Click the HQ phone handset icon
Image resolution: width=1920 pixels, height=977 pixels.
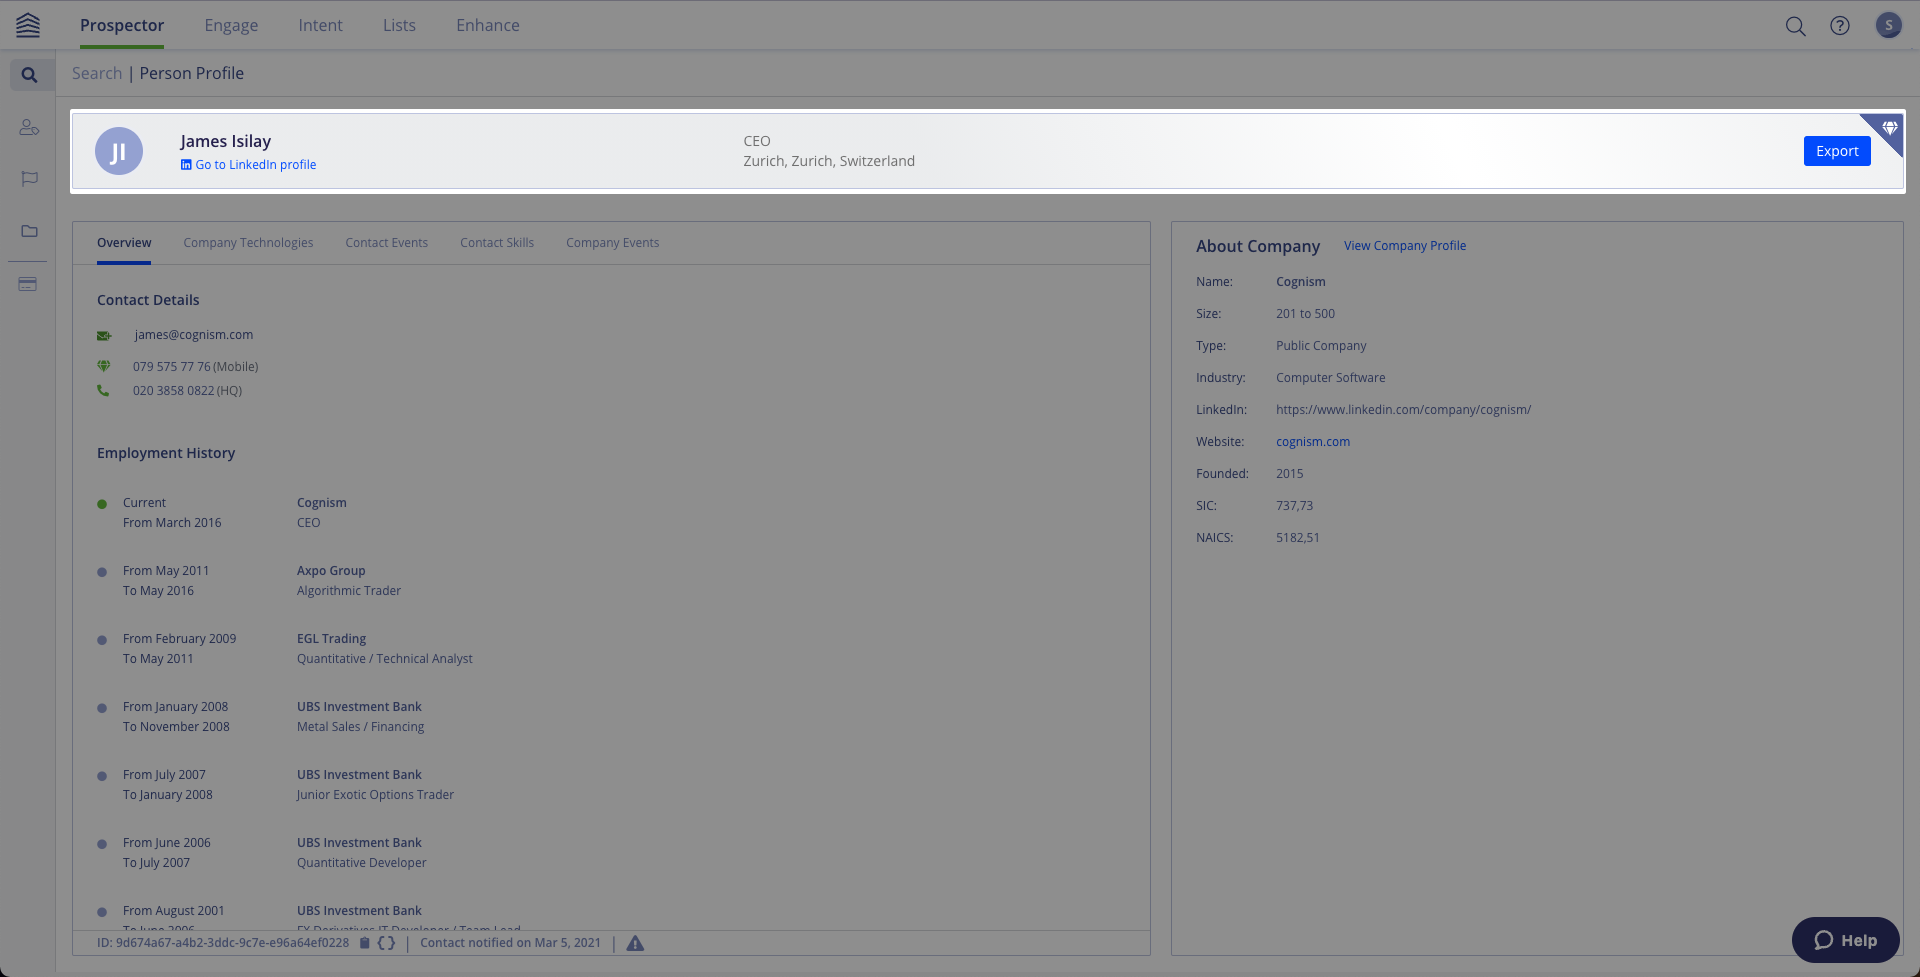tap(103, 391)
